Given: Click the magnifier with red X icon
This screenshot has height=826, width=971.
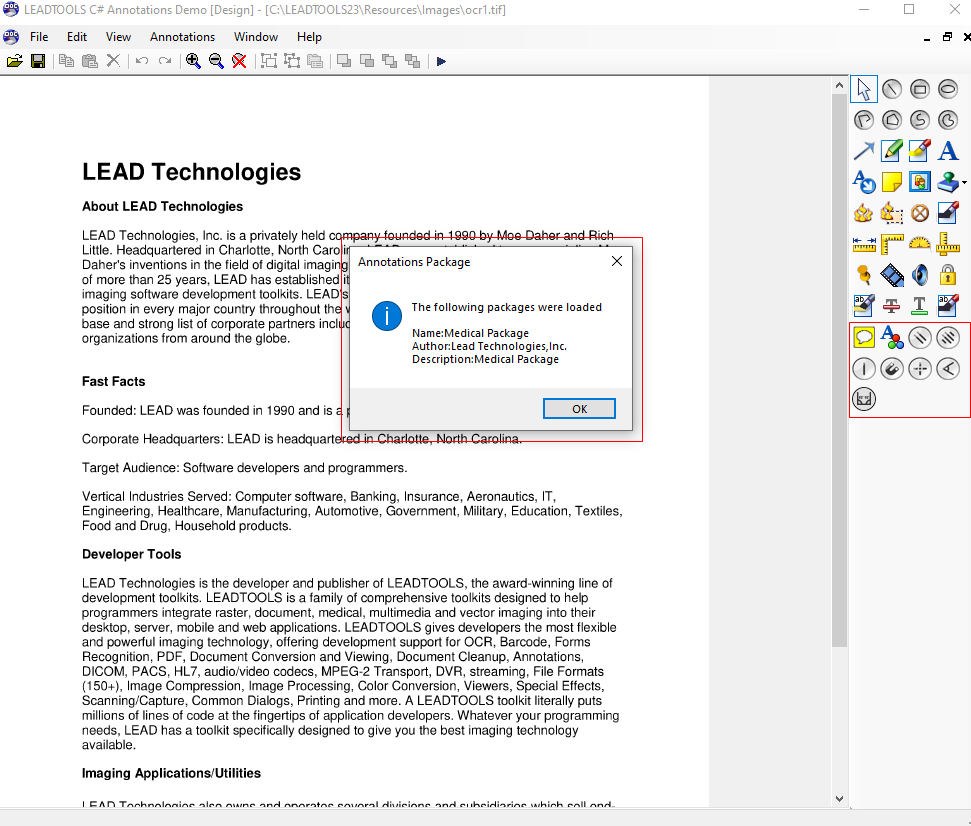Looking at the screenshot, I should click(239, 61).
